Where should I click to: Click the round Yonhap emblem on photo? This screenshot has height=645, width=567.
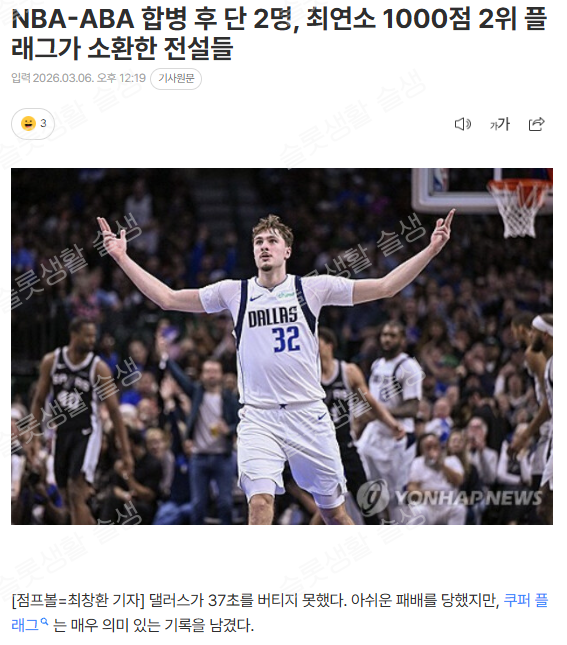(x=373, y=498)
